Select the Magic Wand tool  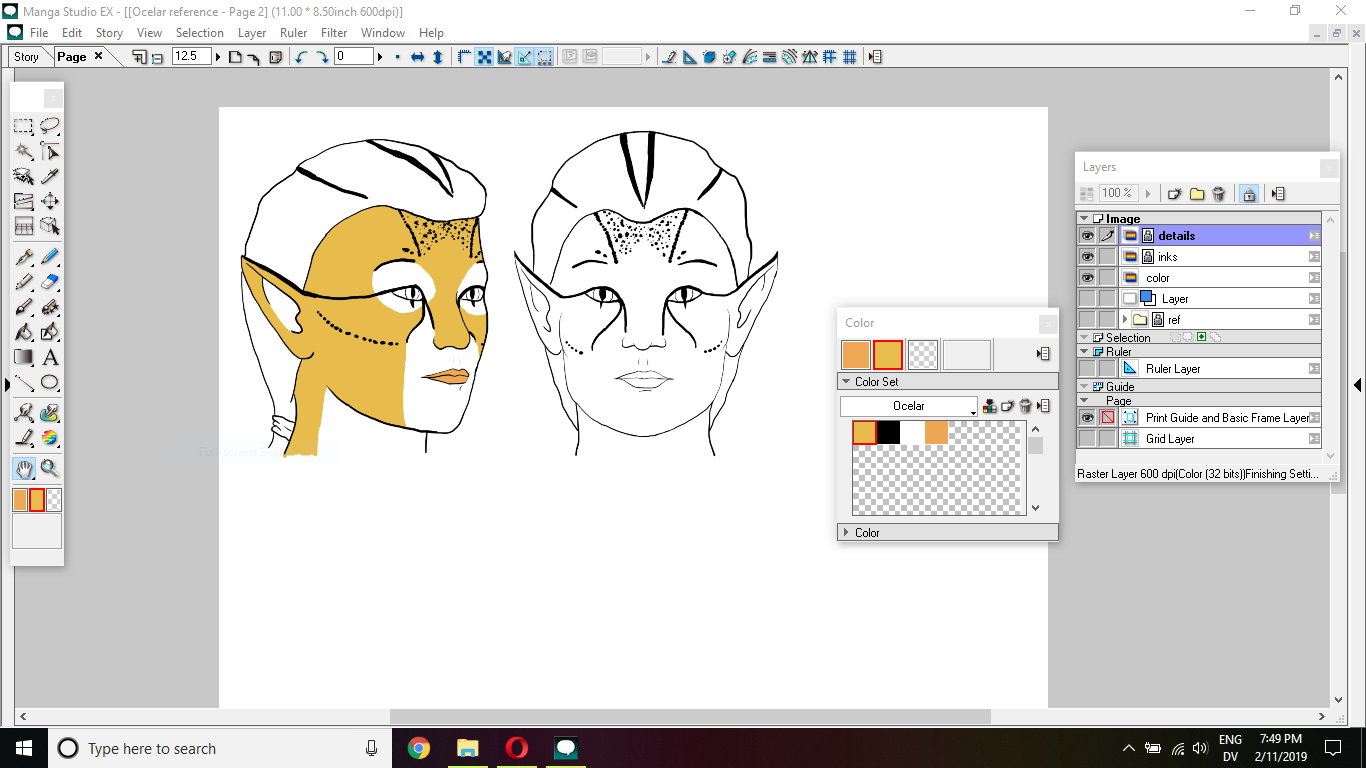(23, 151)
